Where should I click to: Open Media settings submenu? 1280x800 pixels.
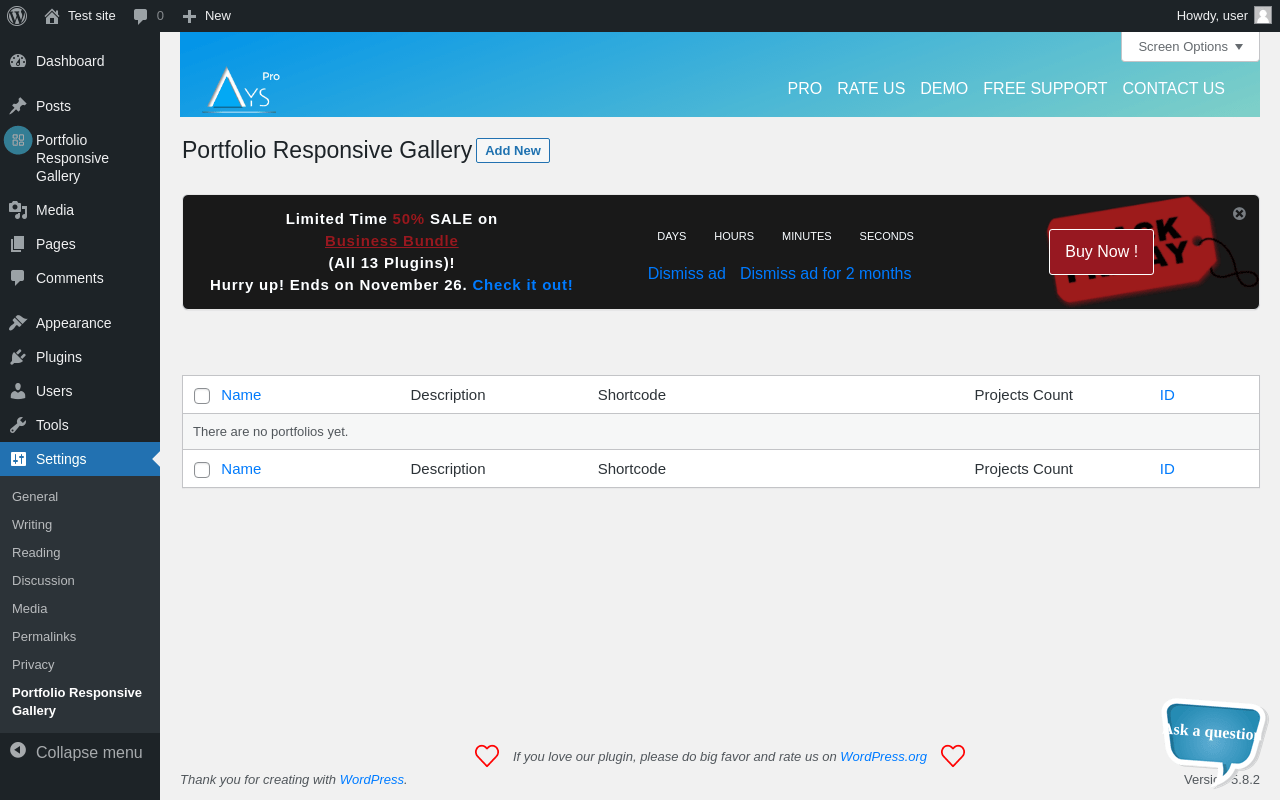point(30,609)
